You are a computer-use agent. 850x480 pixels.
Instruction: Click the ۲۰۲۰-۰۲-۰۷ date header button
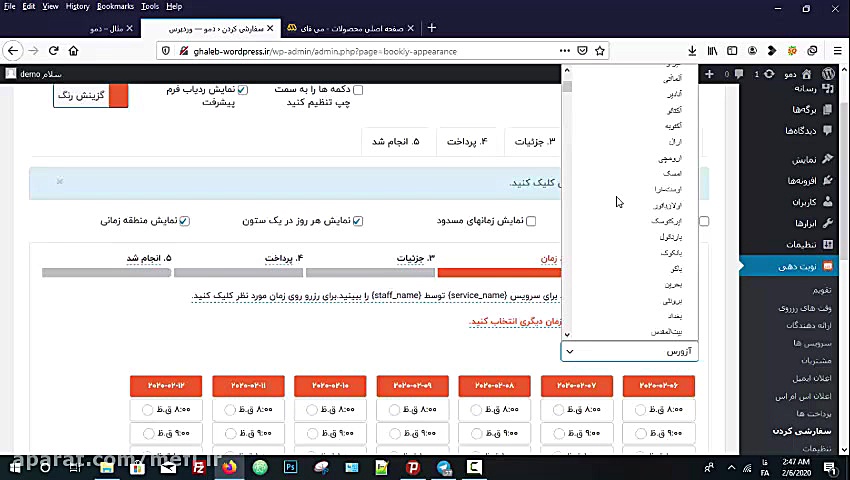tap(577, 386)
